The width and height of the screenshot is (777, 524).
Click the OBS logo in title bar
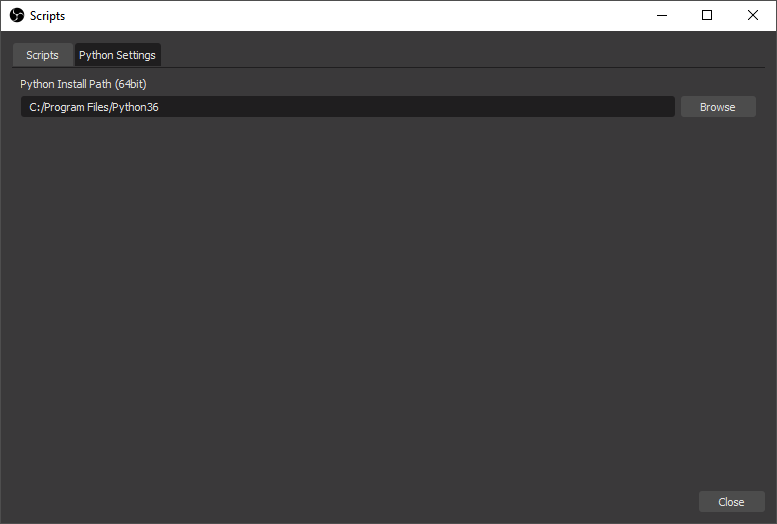point(17,15)
